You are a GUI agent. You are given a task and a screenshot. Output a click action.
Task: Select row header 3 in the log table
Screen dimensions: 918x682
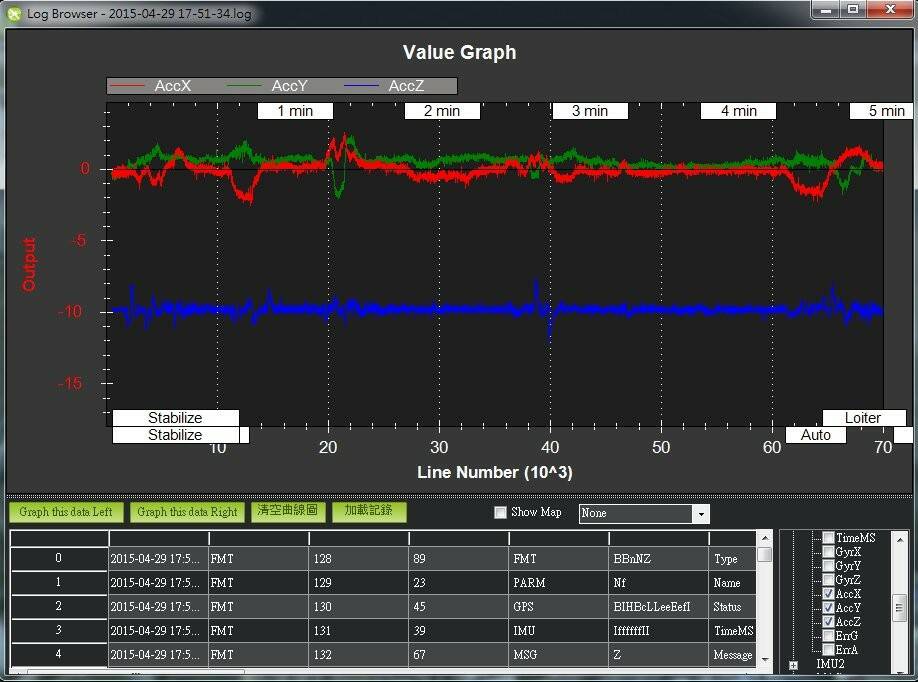click(x=59, y=630)
